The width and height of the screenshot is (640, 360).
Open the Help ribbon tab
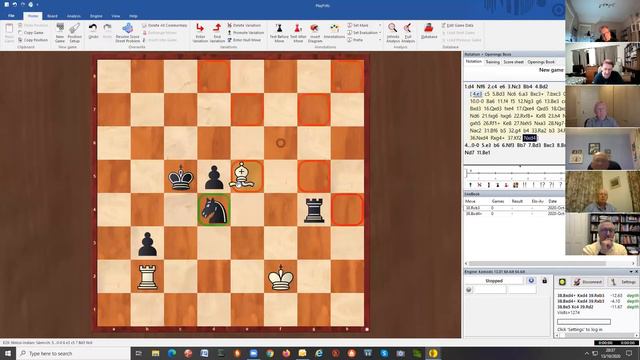click(133, 16)
